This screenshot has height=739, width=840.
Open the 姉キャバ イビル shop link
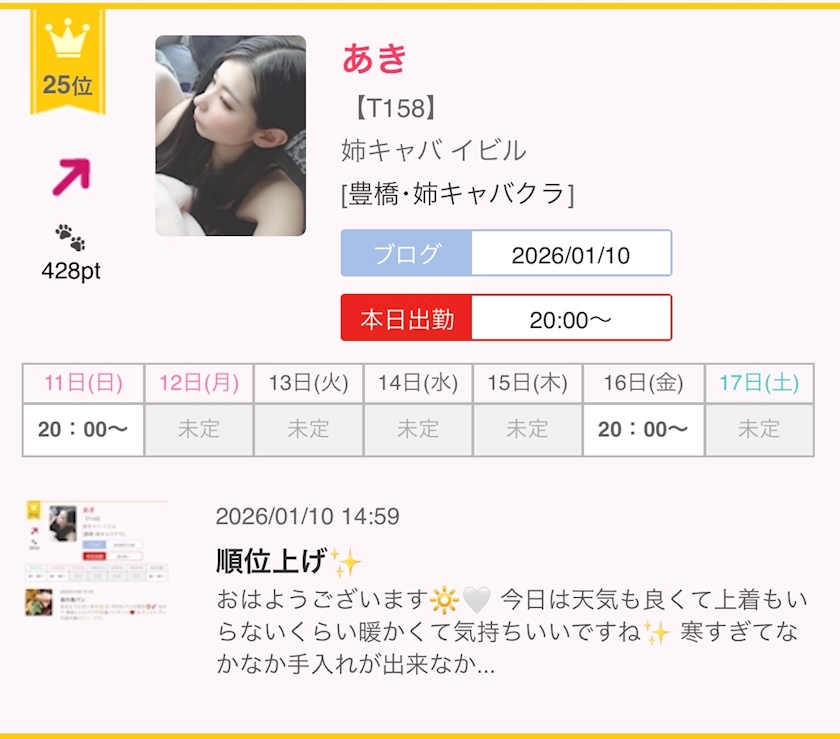(x=433, y=150)
